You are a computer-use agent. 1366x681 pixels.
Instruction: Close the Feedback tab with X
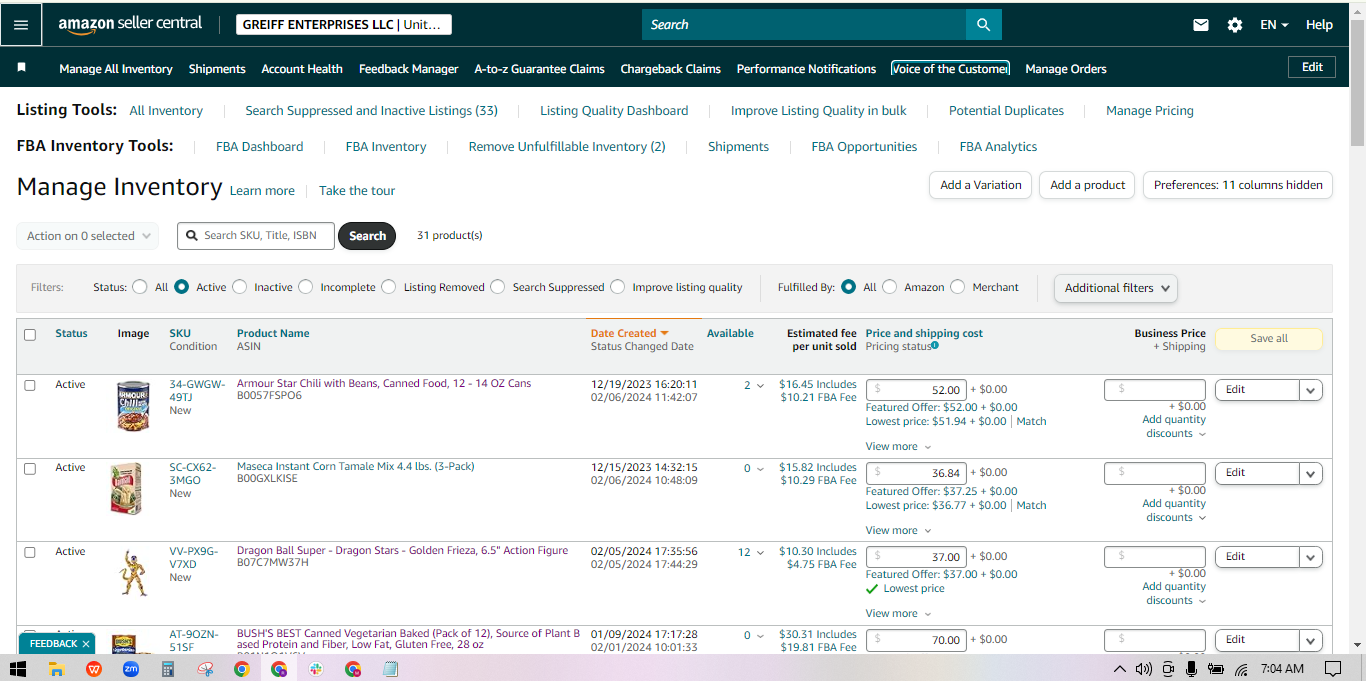pos(86,644)
